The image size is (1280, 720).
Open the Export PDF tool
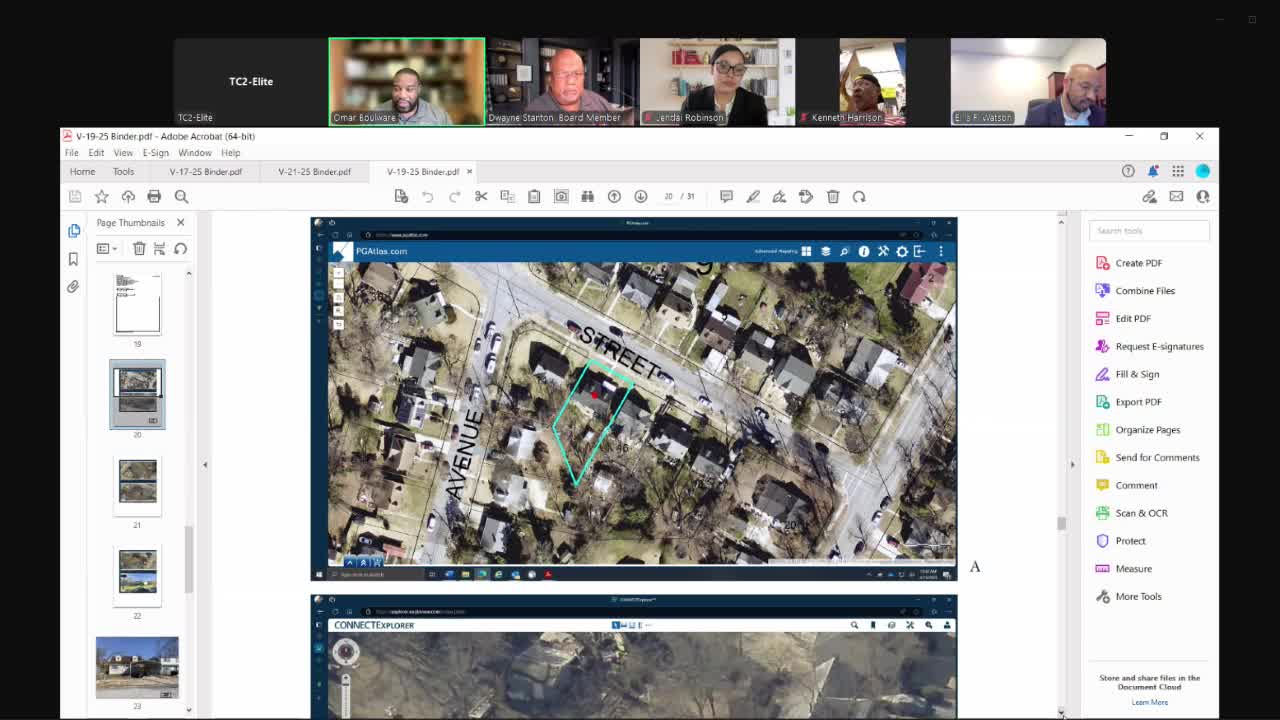(x=1138, y=402)
